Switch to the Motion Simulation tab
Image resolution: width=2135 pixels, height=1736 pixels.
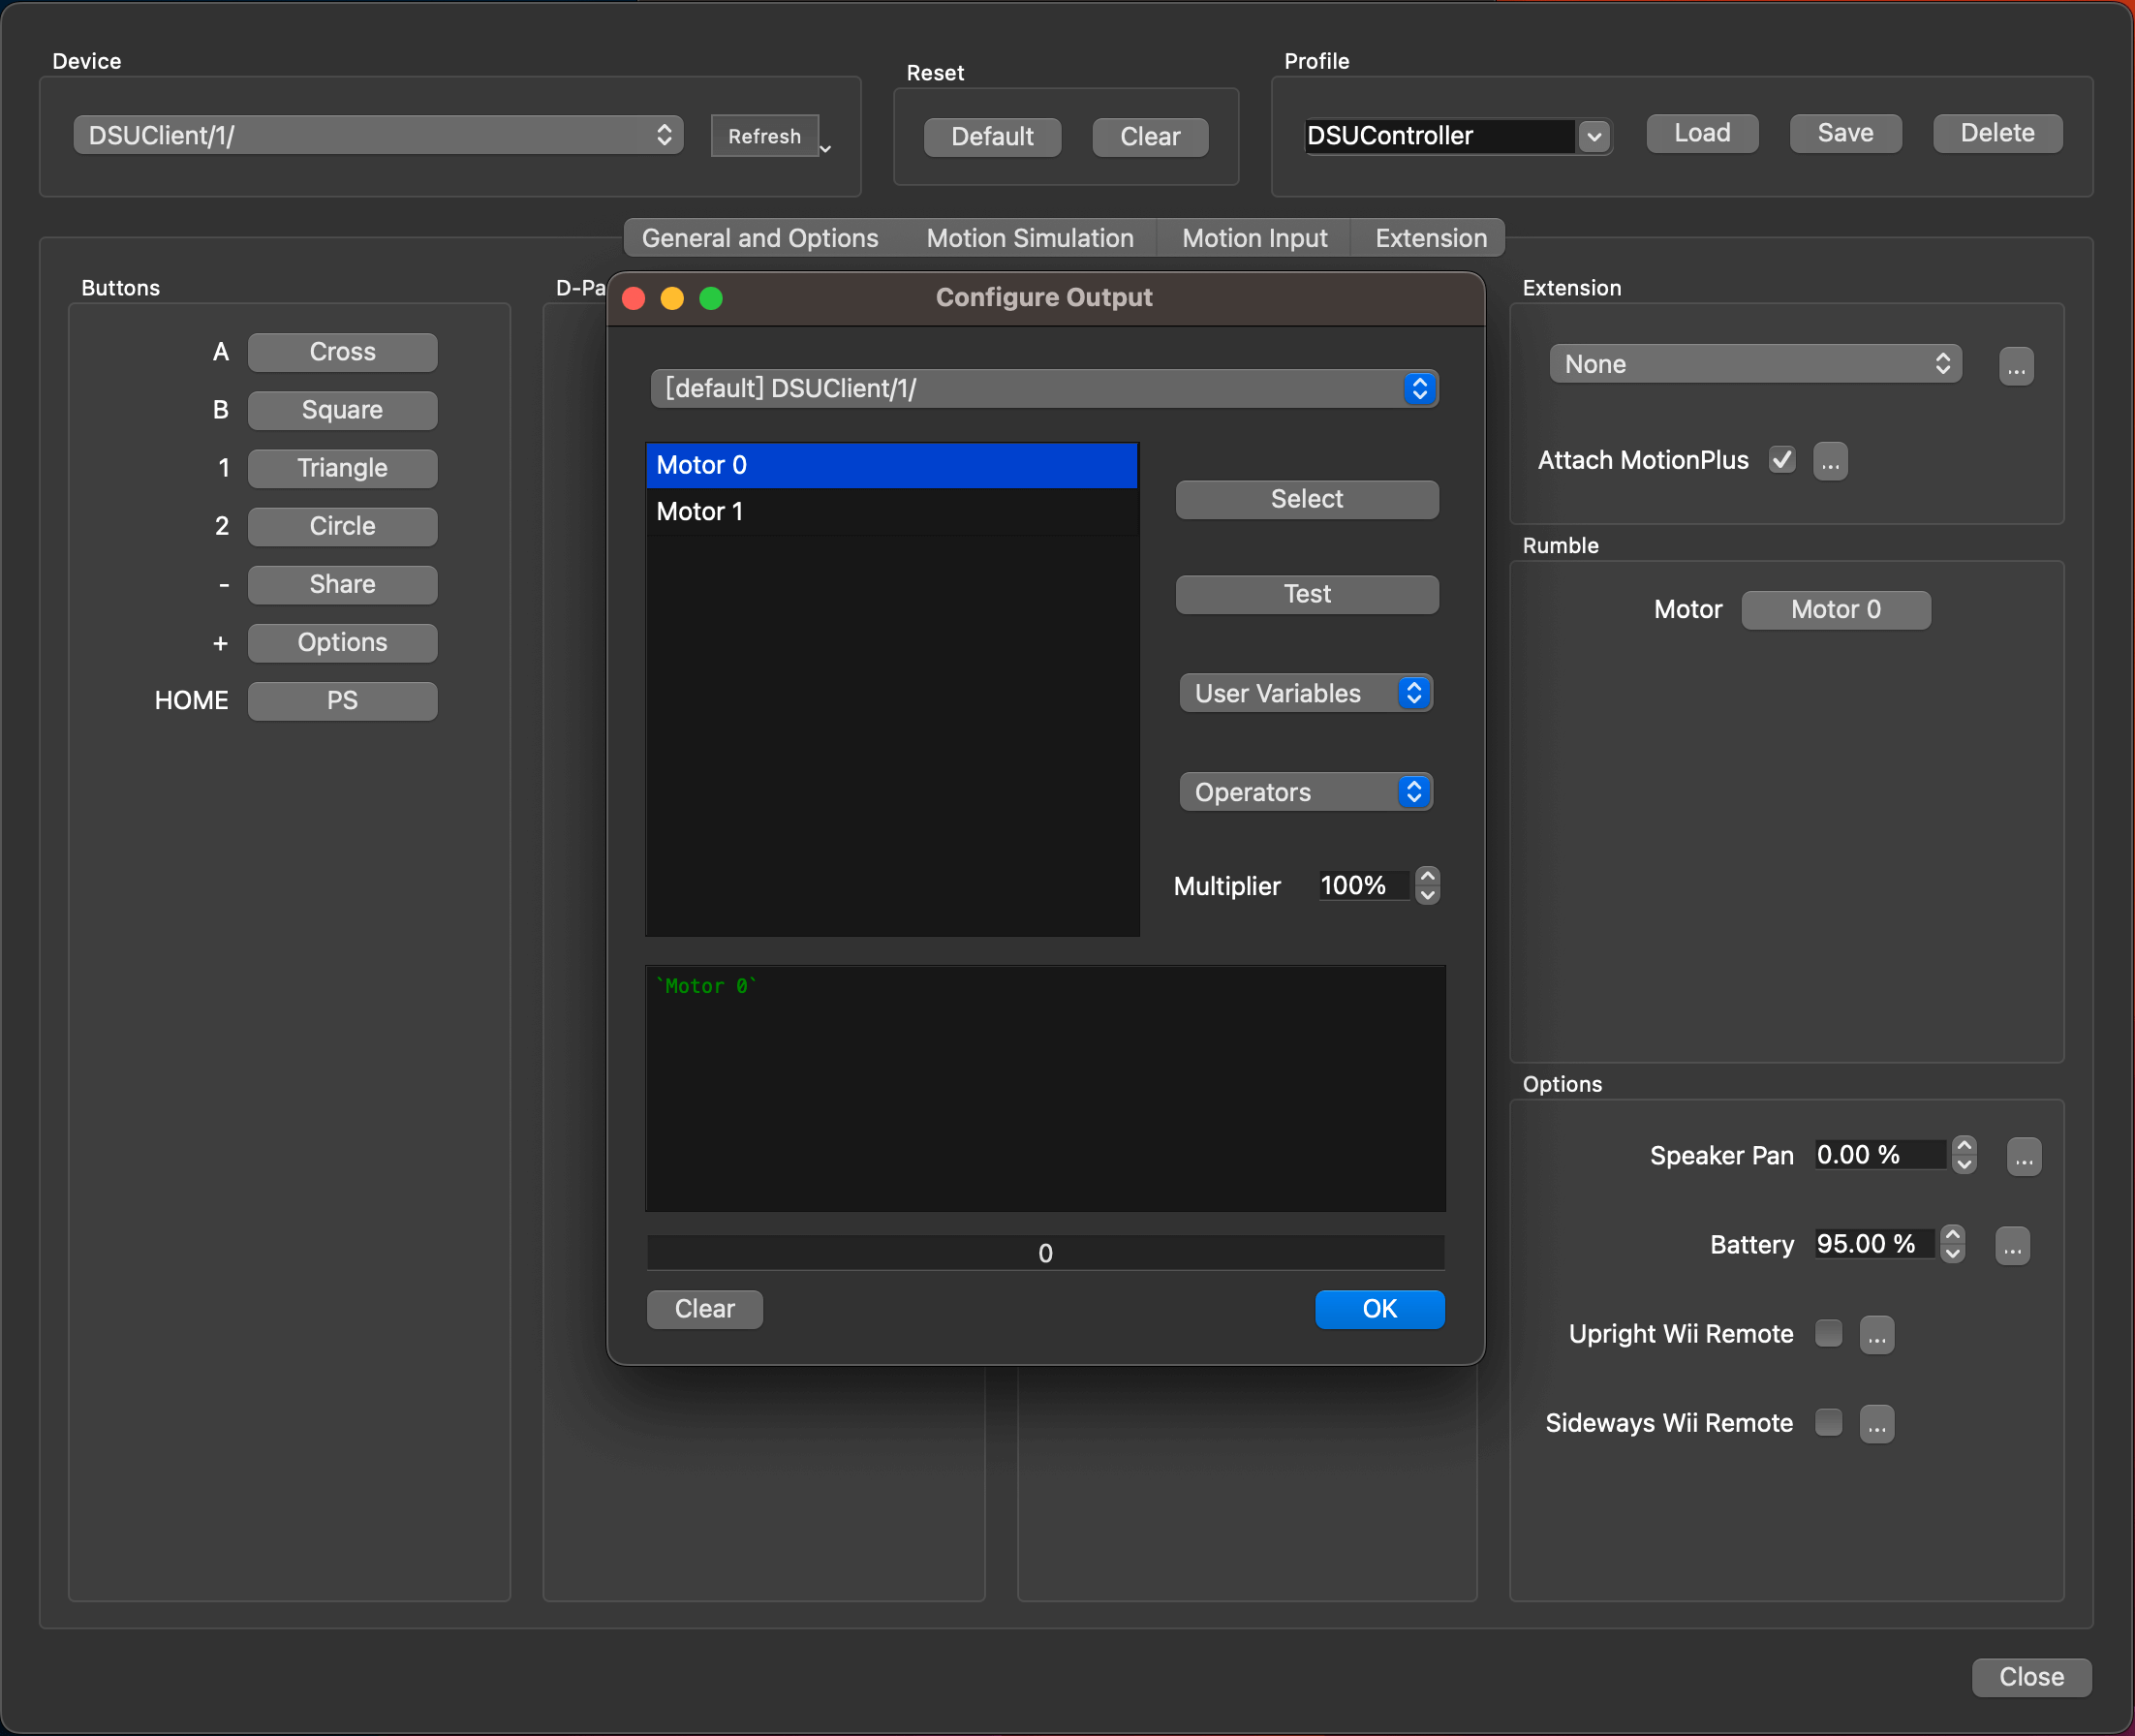click(1029, 238)
